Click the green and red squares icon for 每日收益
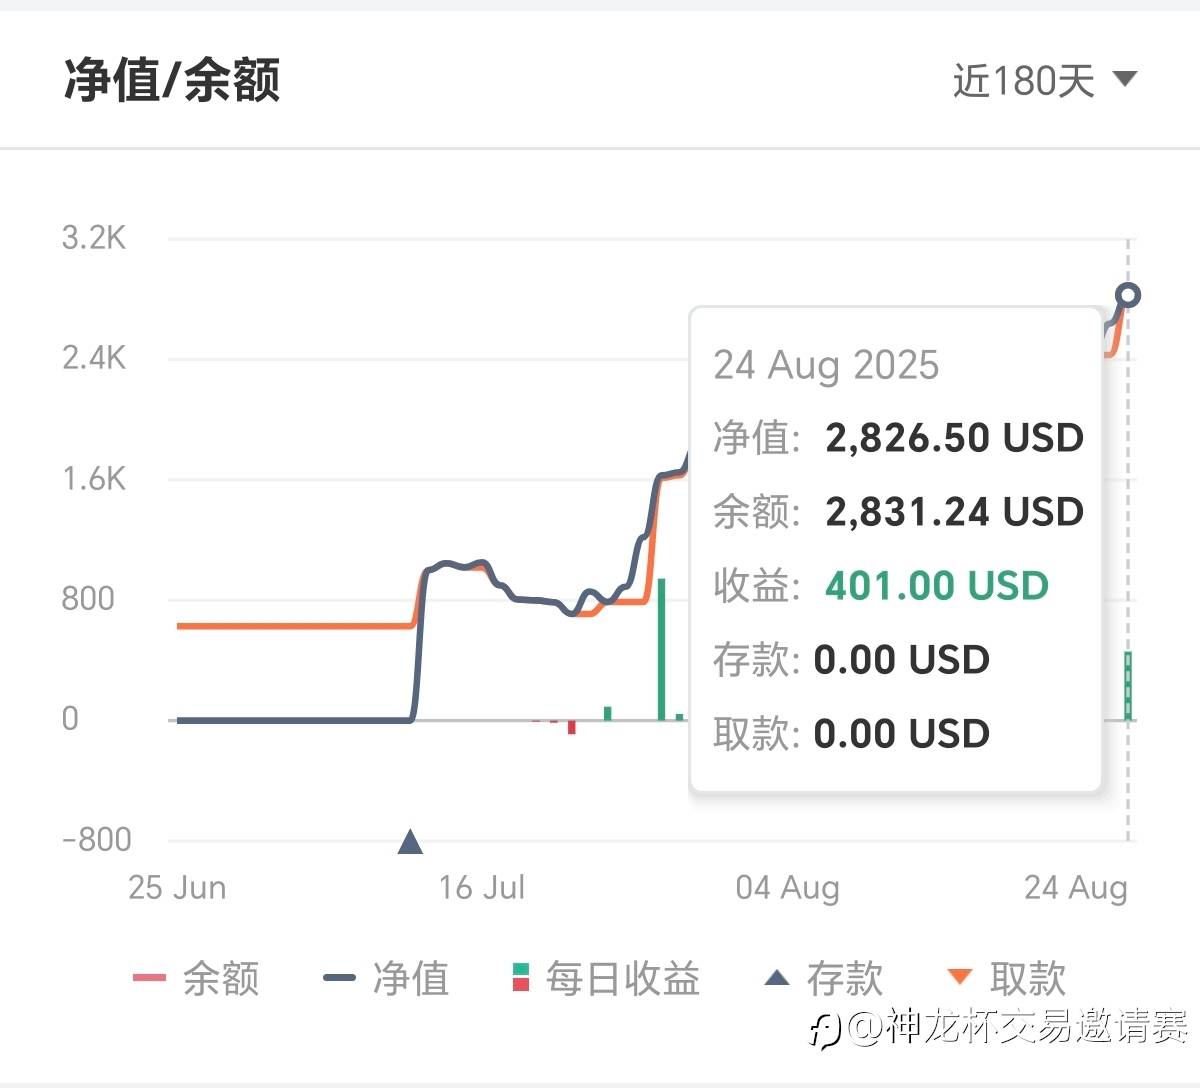 pyautogui.click(x=520, y=977)
